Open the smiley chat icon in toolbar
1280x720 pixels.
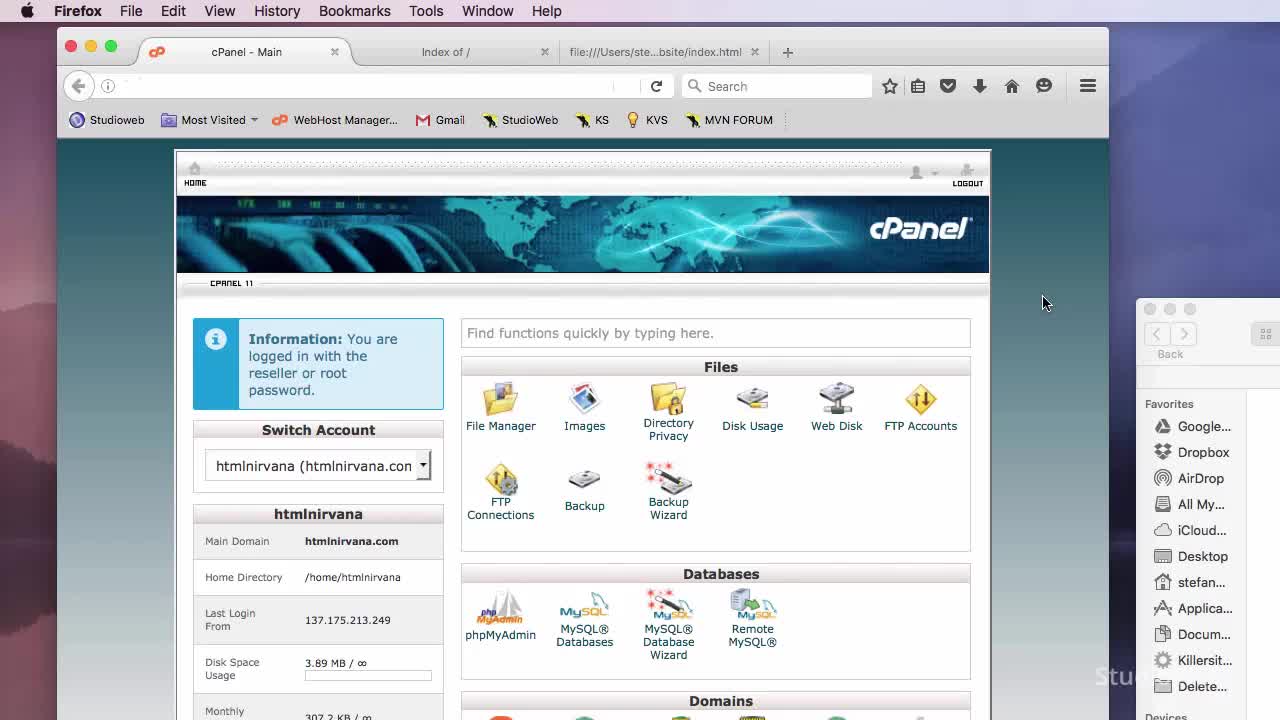click(x=1044, y=86)
